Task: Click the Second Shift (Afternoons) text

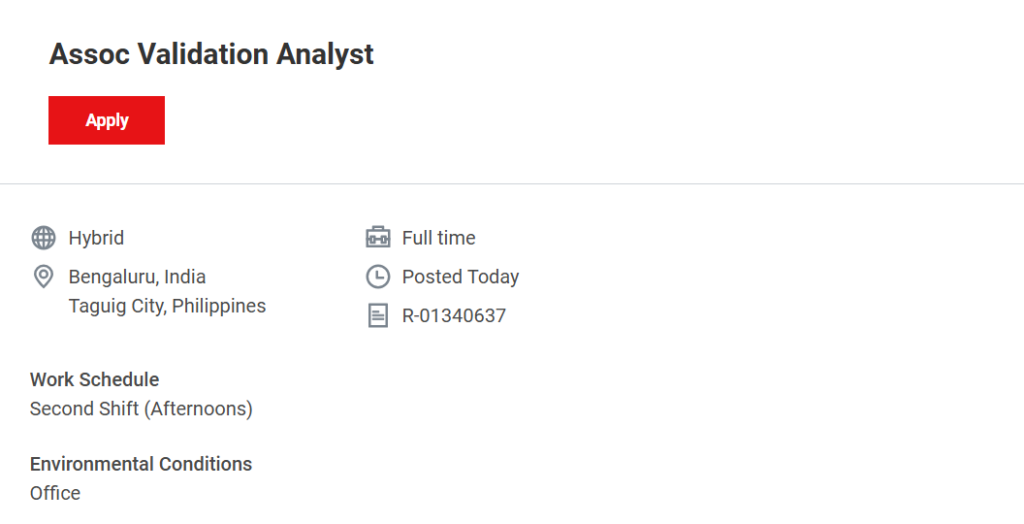Action: click(x=141, y=409)
